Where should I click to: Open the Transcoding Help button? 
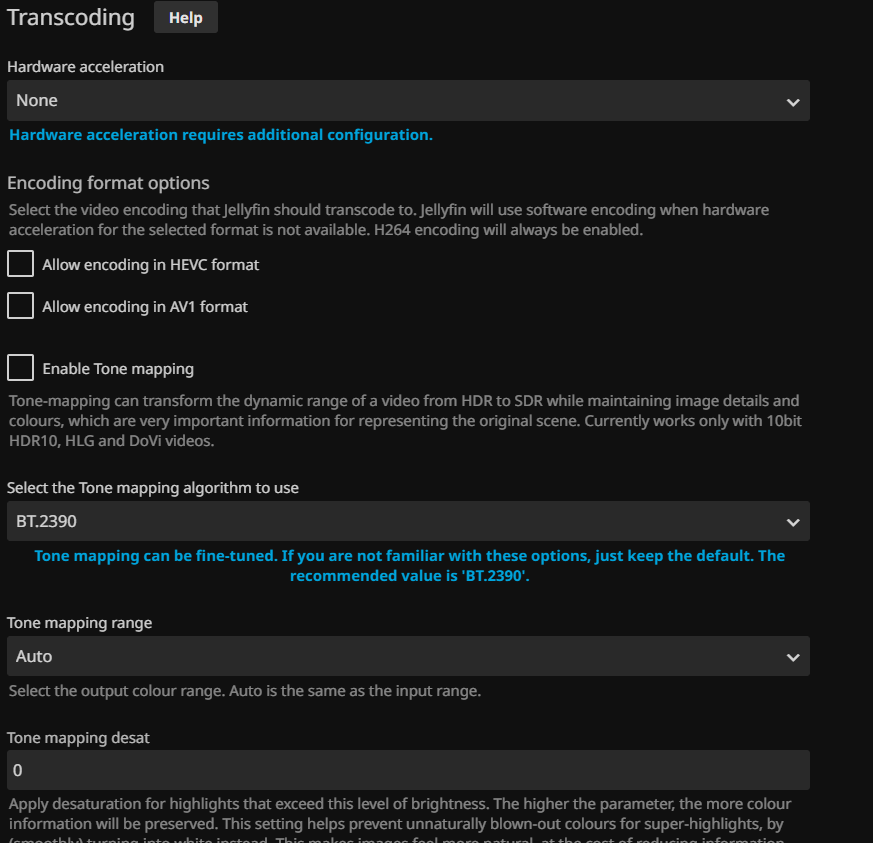(185, 18)
